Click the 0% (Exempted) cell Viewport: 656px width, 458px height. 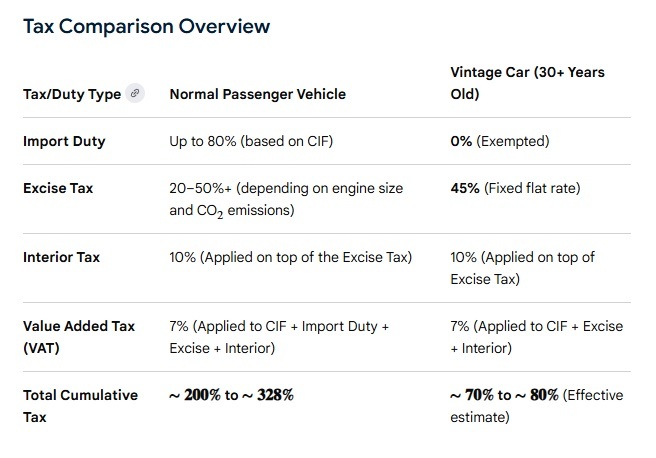(x=500, y=141)
